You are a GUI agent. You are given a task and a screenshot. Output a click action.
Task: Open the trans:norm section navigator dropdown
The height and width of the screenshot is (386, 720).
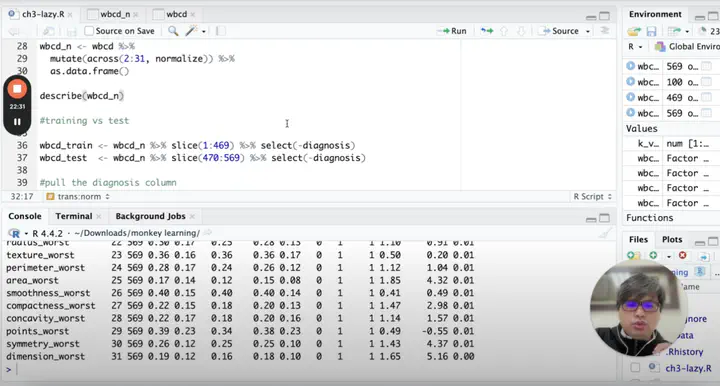79,196
